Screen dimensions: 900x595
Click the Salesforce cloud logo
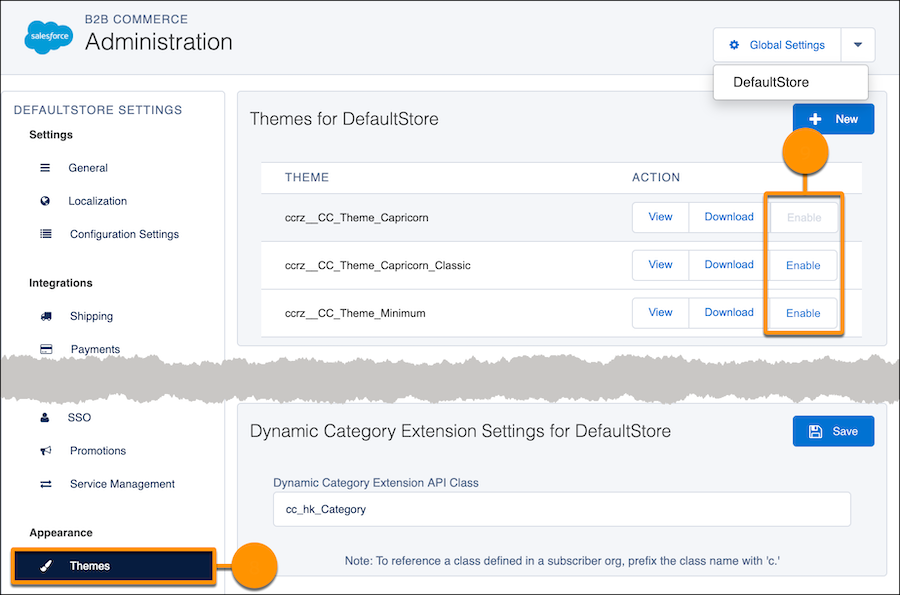pos(49,37)
